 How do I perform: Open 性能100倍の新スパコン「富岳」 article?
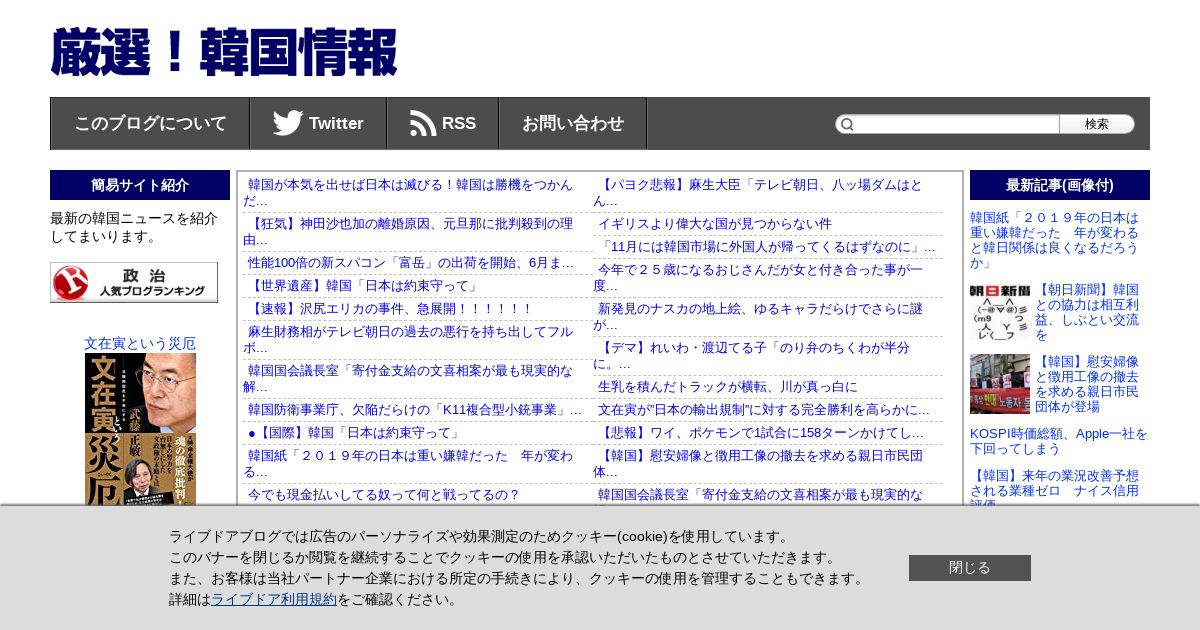(411, 263)
